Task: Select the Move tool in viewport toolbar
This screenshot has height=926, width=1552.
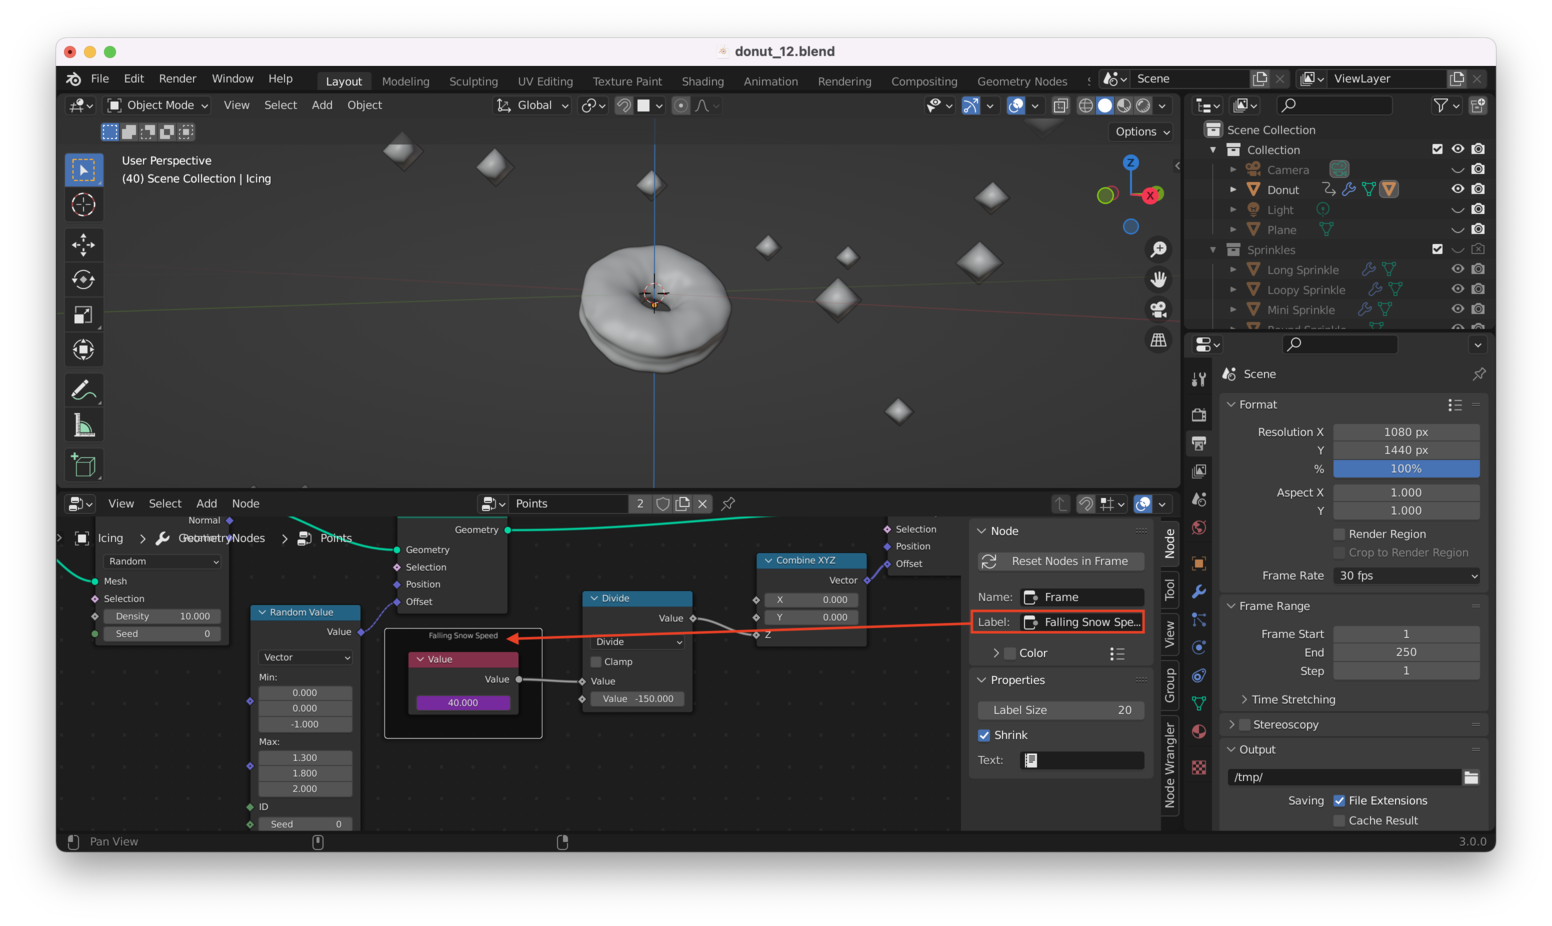Action: coord(84,244)
